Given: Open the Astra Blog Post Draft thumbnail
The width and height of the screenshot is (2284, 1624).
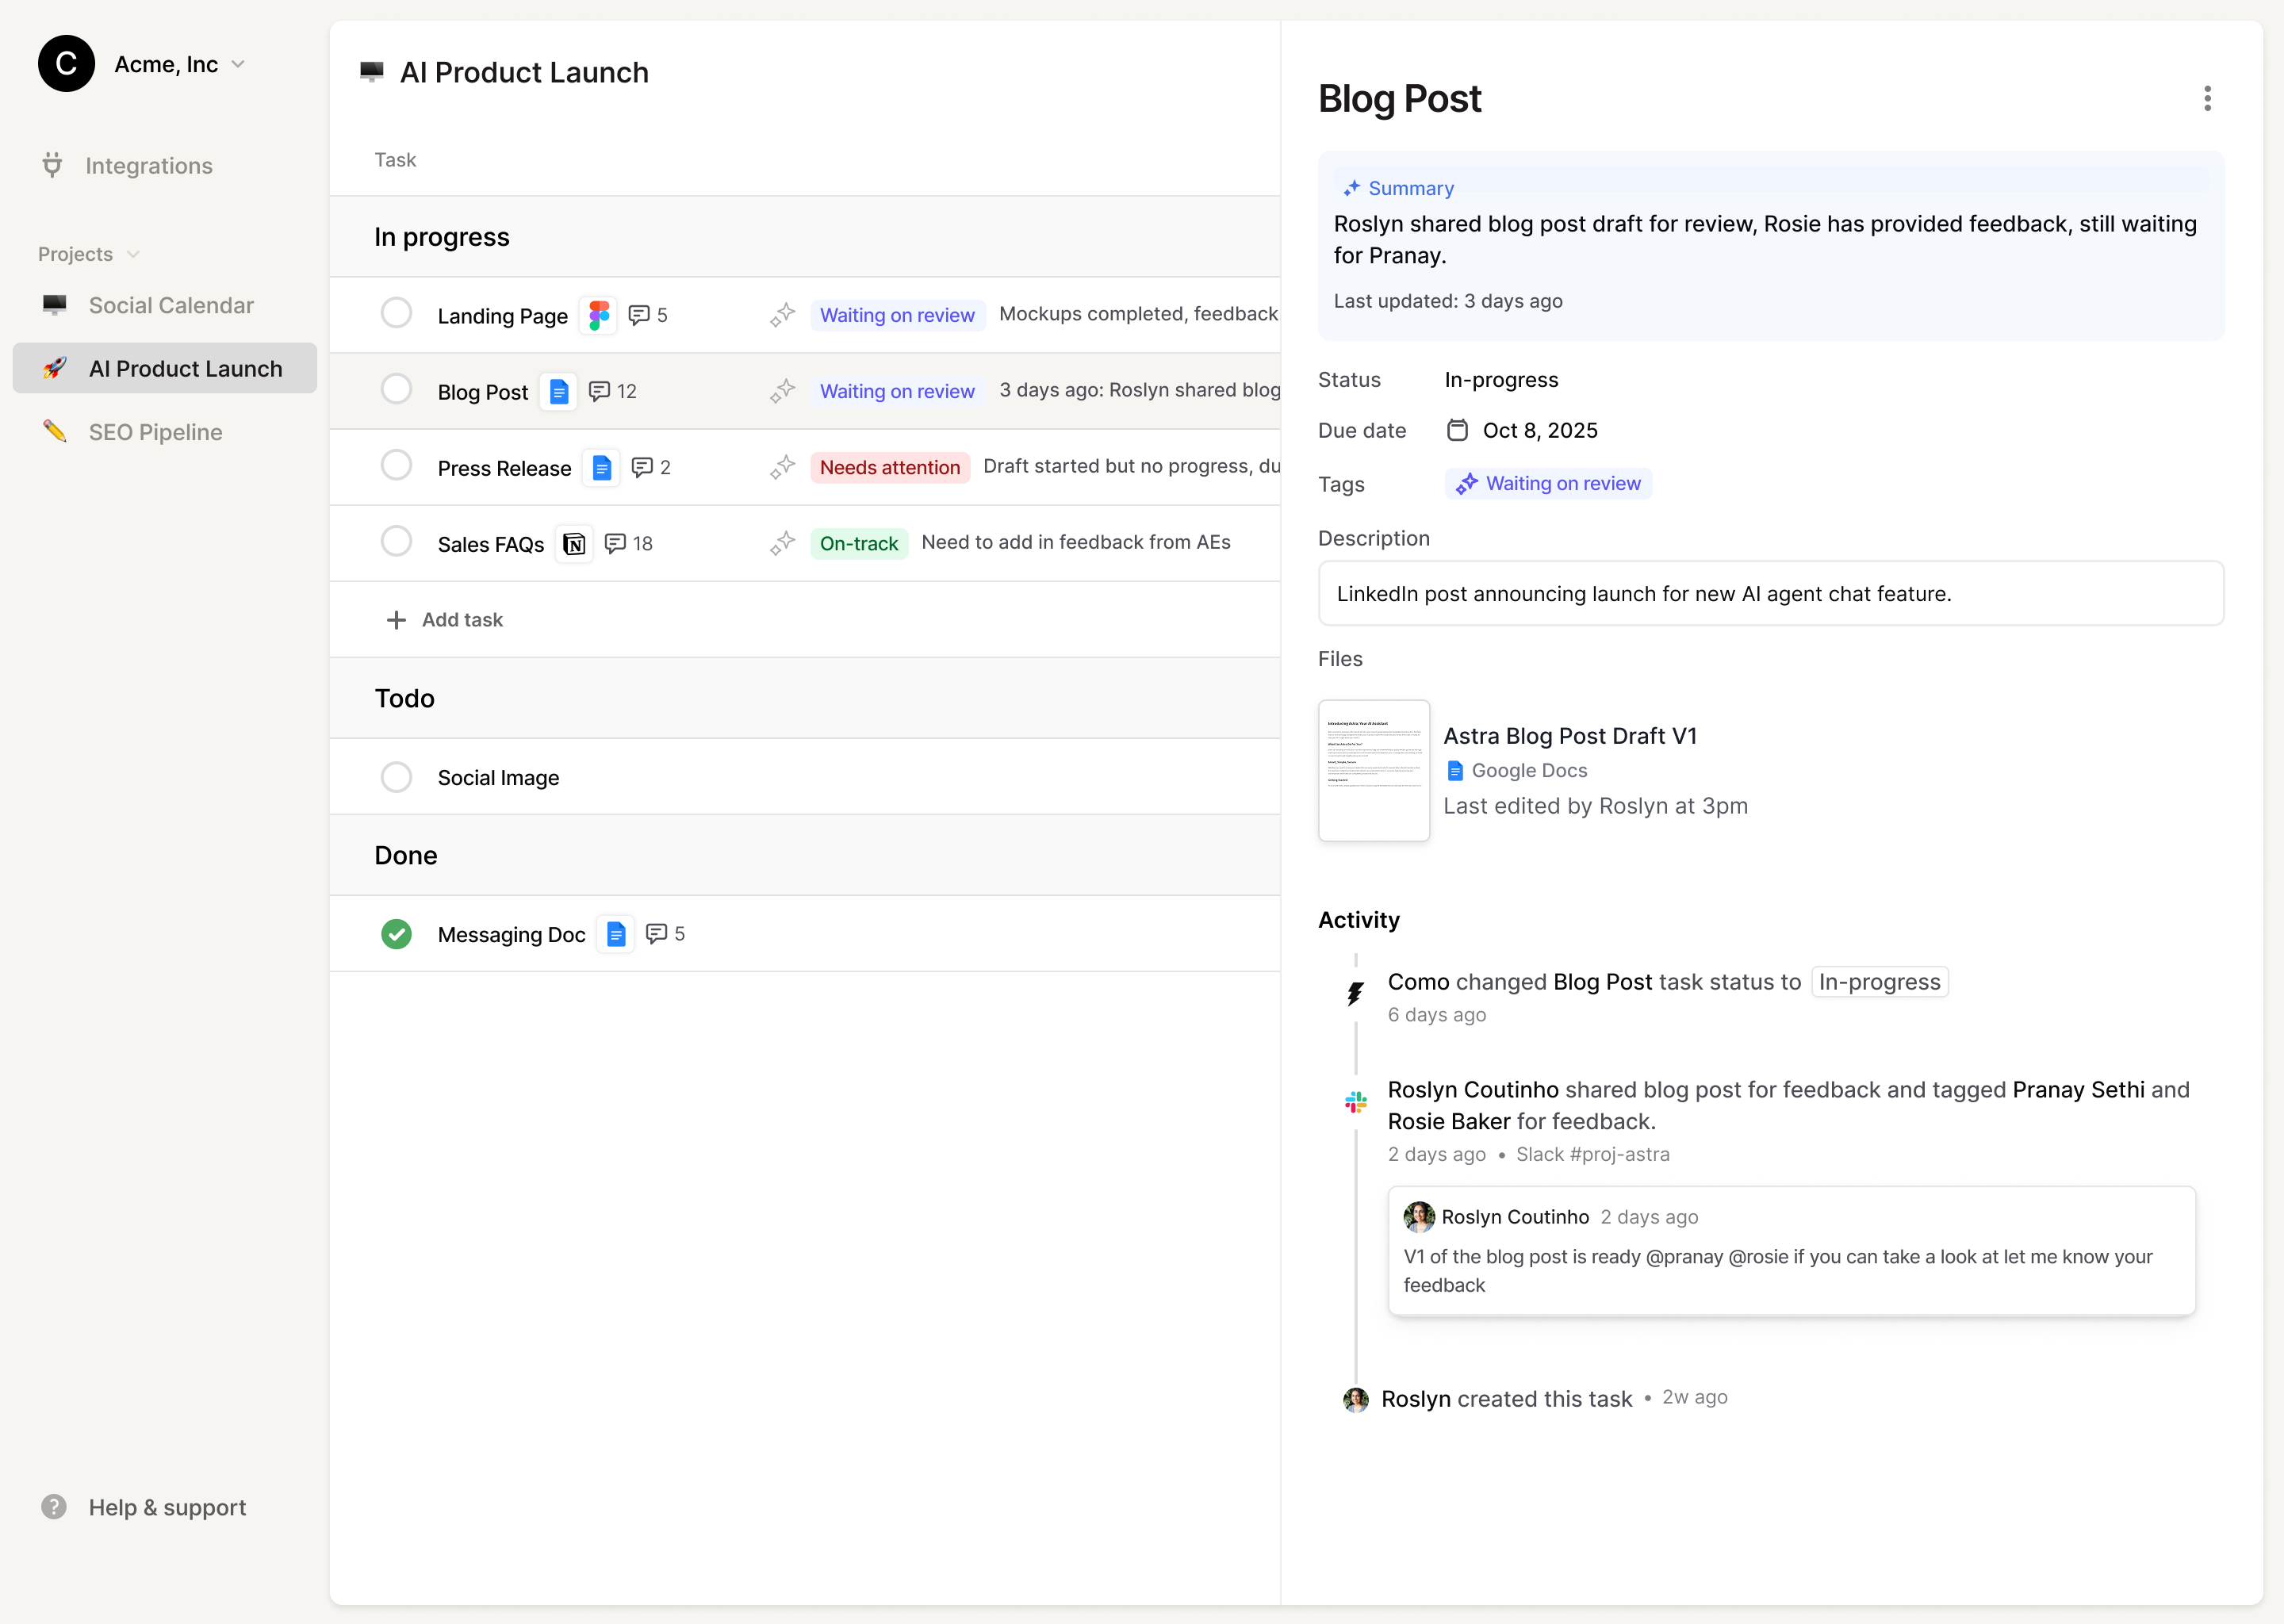Looking at the screenshot, I should (x=1373, y=770).
